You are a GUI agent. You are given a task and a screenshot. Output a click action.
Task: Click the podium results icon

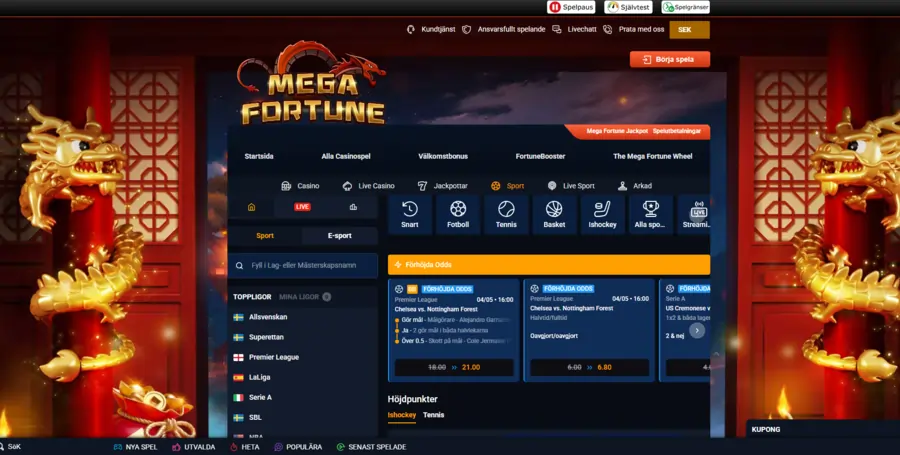(353, 207)
